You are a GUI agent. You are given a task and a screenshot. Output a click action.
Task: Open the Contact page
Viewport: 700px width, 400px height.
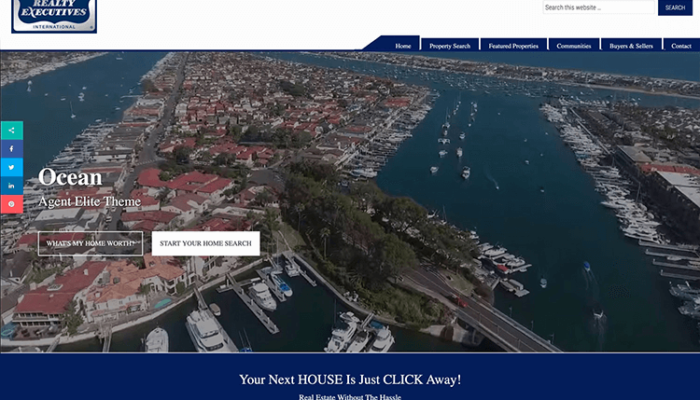pos(681,46)
